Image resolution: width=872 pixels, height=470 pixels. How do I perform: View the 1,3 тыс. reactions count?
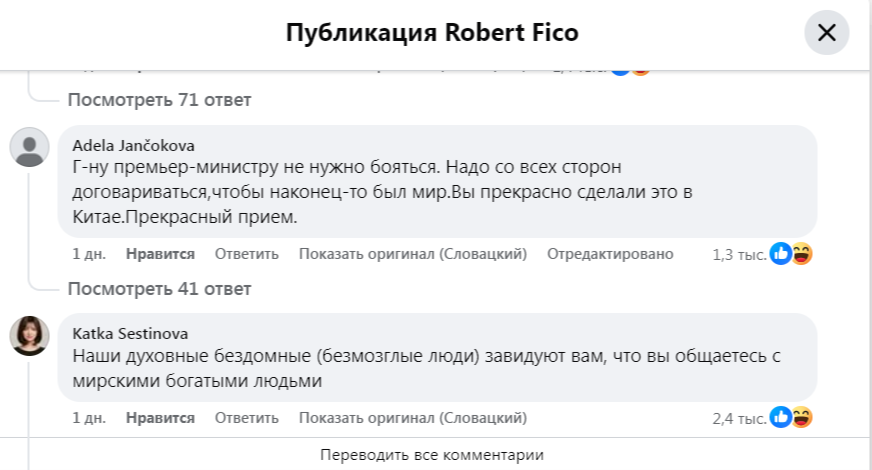pyautogui.click(x=738, y=255)
